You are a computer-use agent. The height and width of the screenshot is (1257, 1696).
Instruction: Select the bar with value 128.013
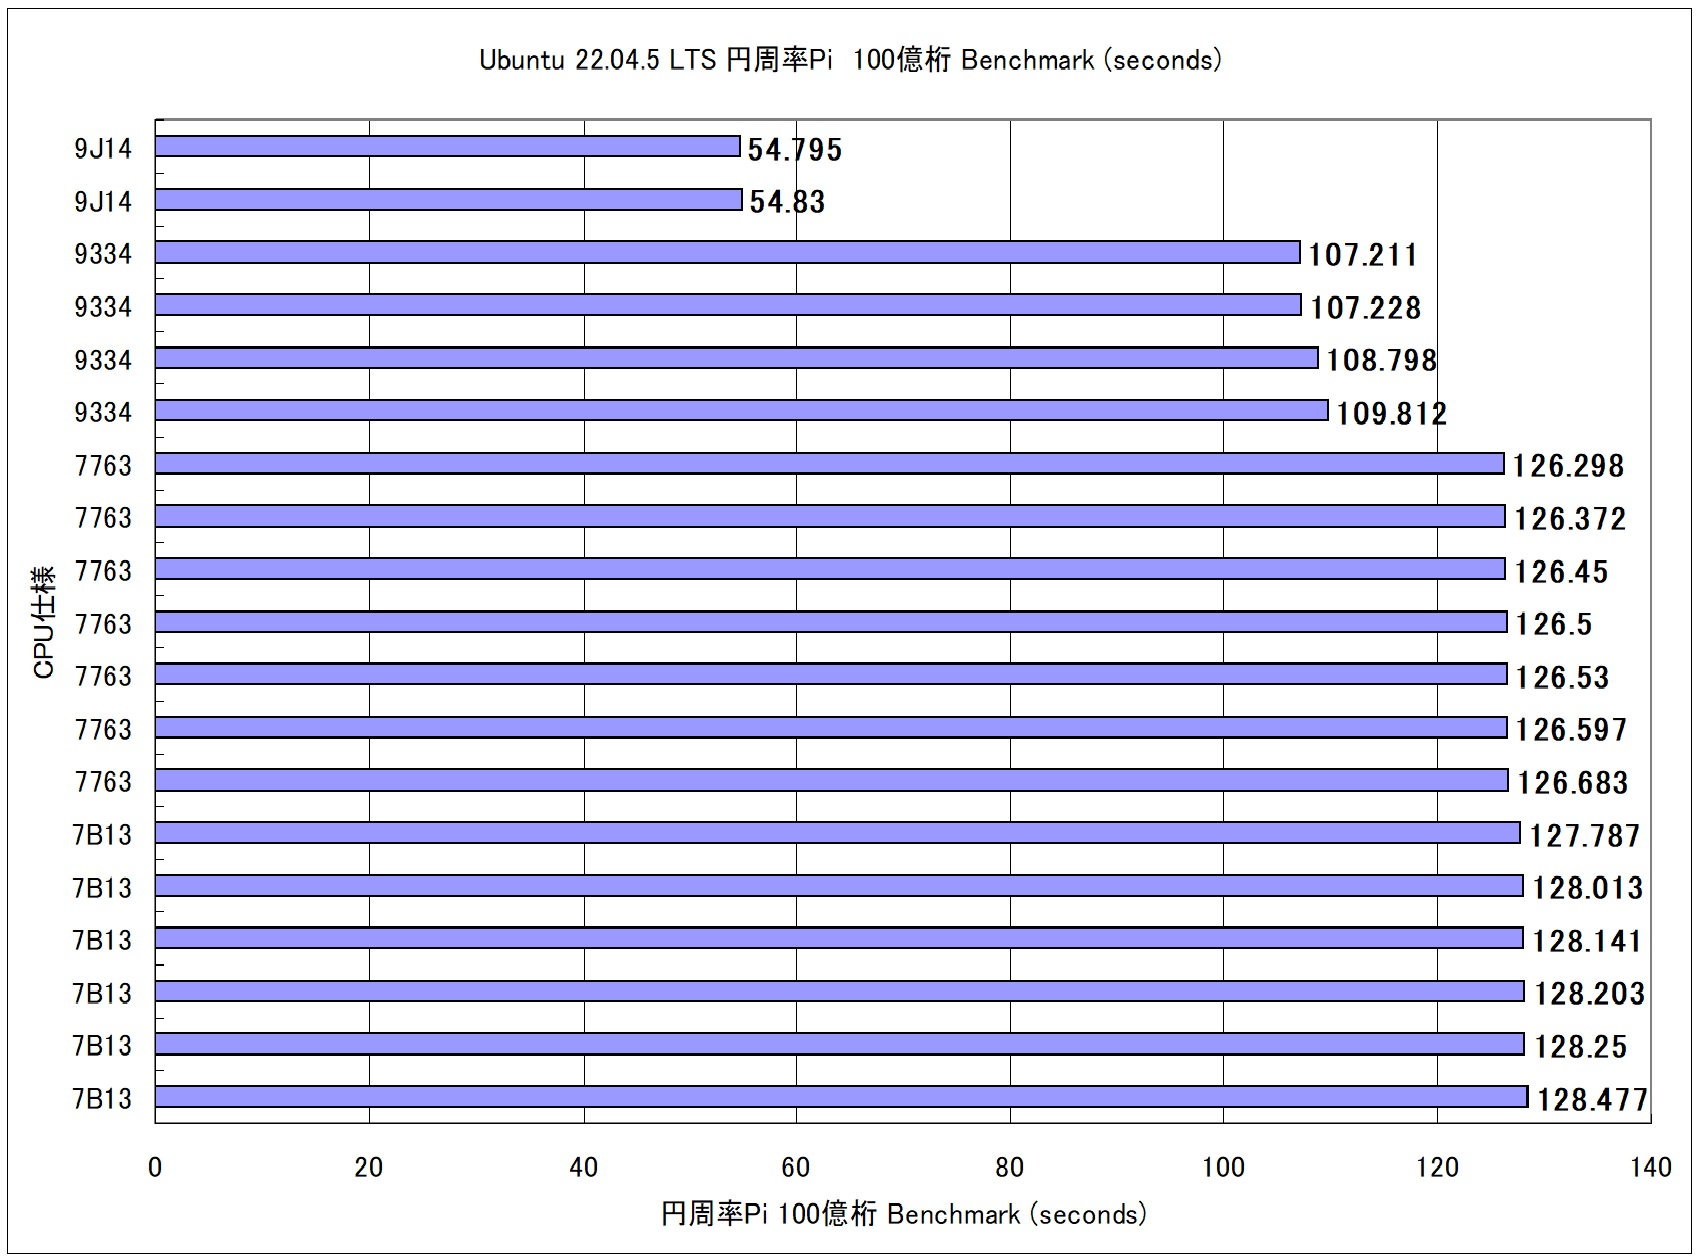pyautogui.click(x=838, y=886)
